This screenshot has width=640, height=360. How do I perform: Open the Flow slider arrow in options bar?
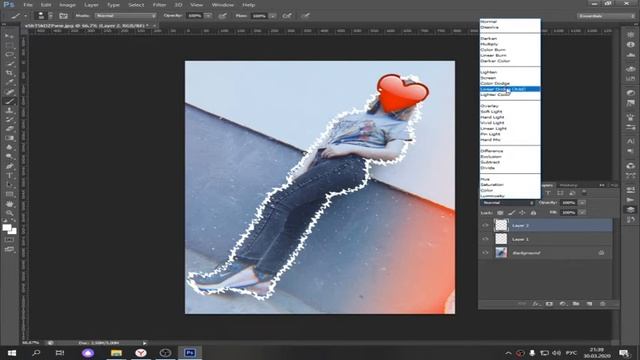tap(273, 16)
